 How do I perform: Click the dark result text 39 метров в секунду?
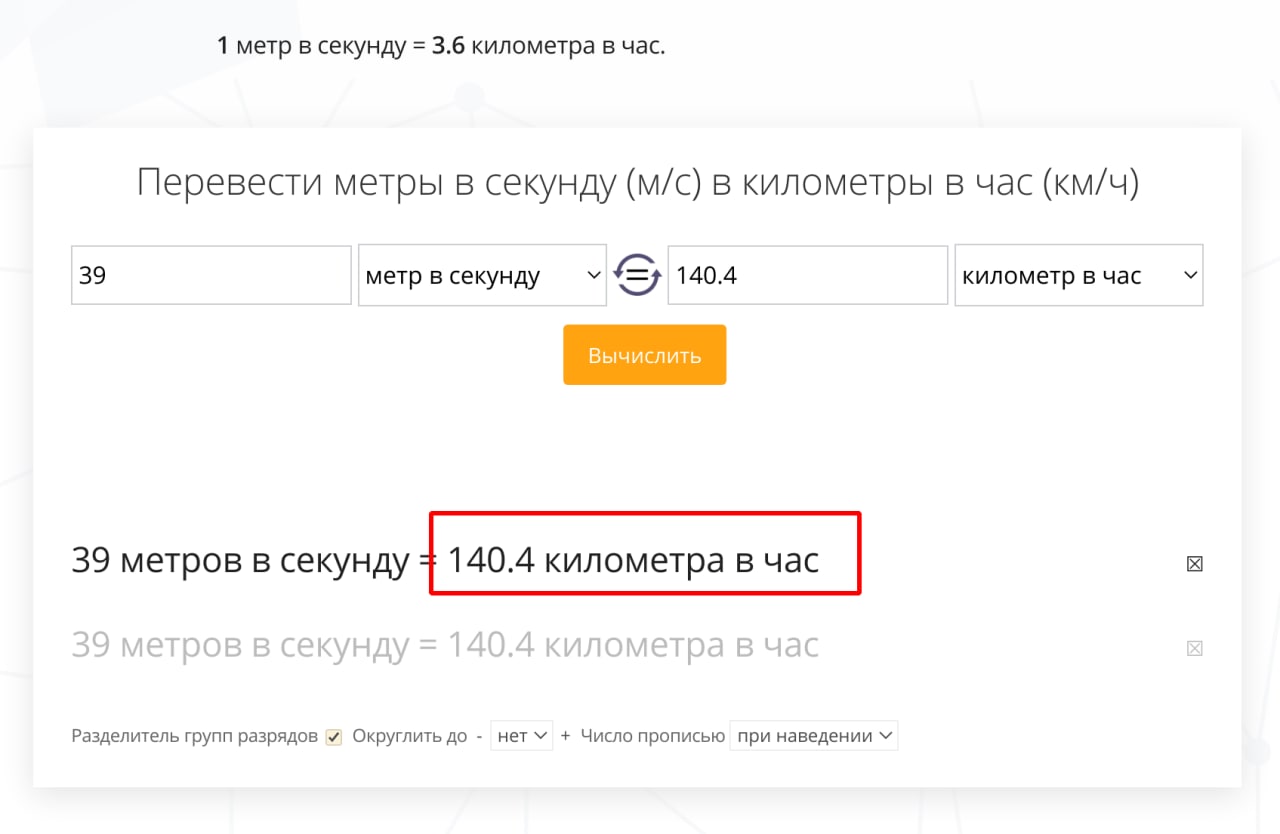pos(240,561)
